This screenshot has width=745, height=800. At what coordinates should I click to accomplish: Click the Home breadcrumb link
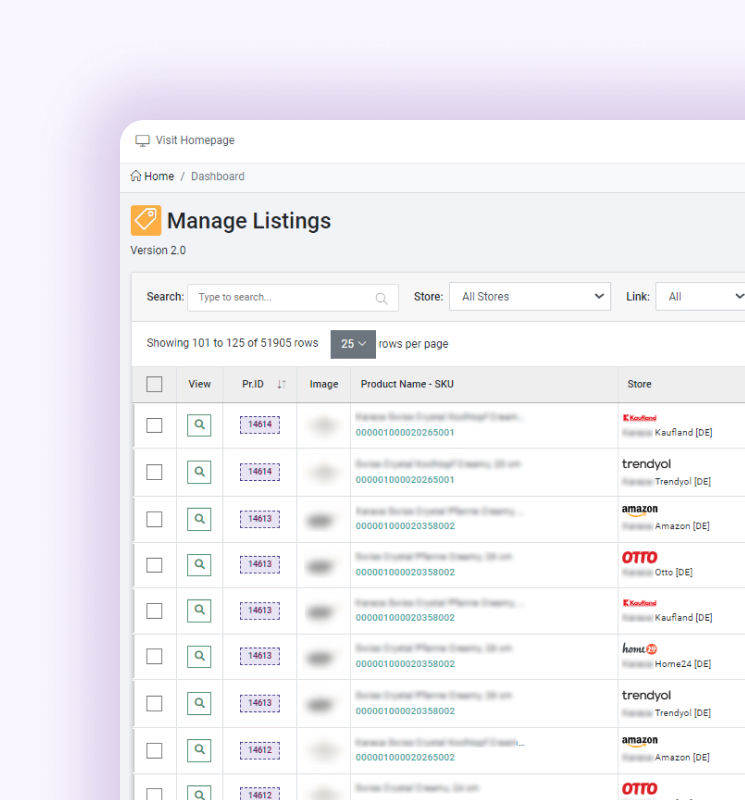[x=159, y=176]
